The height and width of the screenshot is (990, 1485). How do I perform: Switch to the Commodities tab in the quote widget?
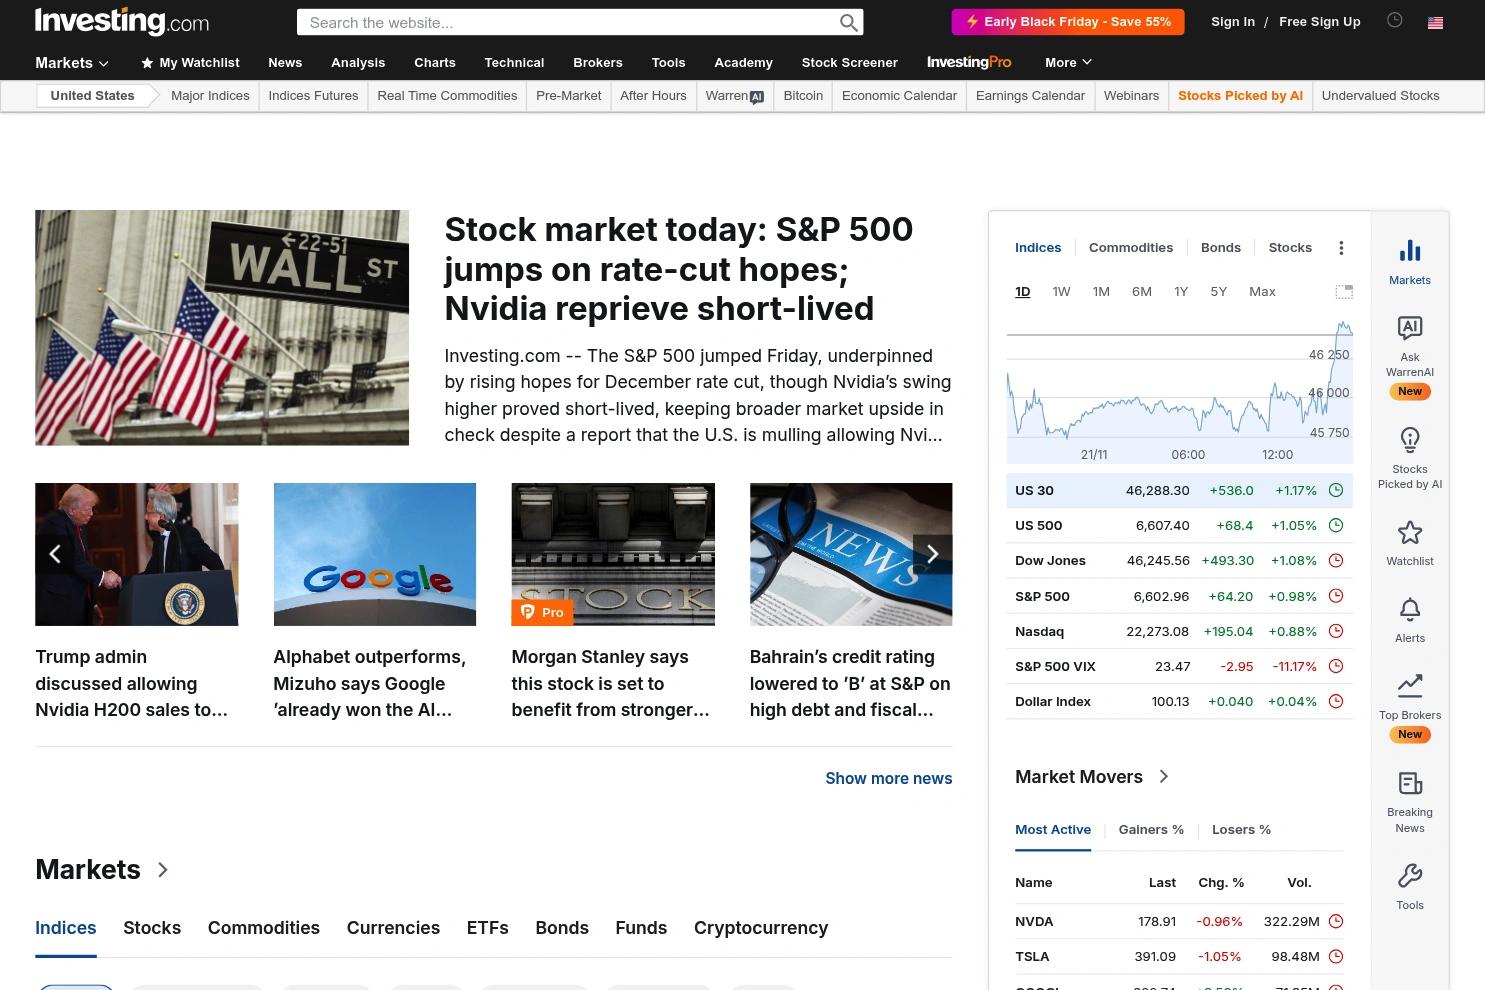pos(1131,247)
